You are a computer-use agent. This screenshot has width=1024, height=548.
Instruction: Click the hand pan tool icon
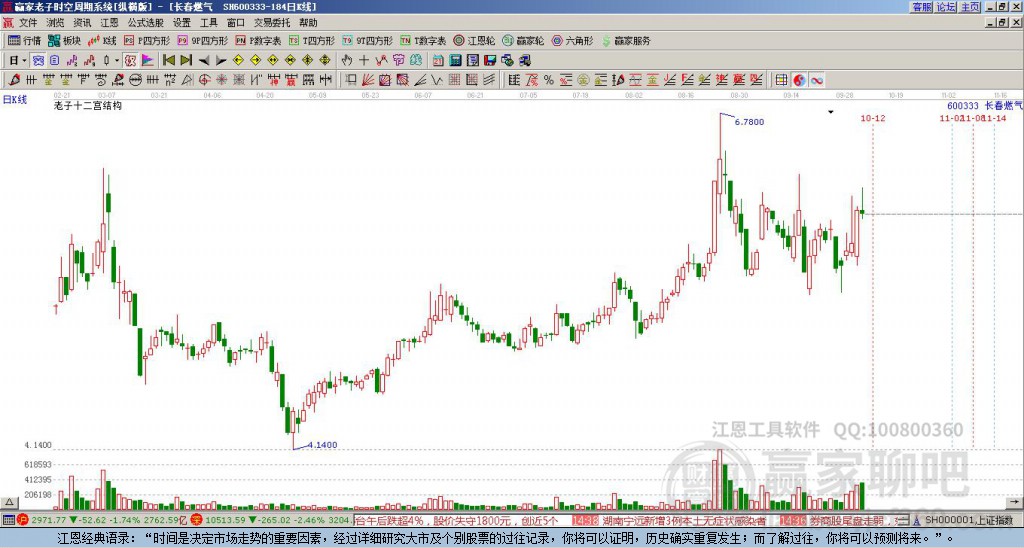[347, 60]
